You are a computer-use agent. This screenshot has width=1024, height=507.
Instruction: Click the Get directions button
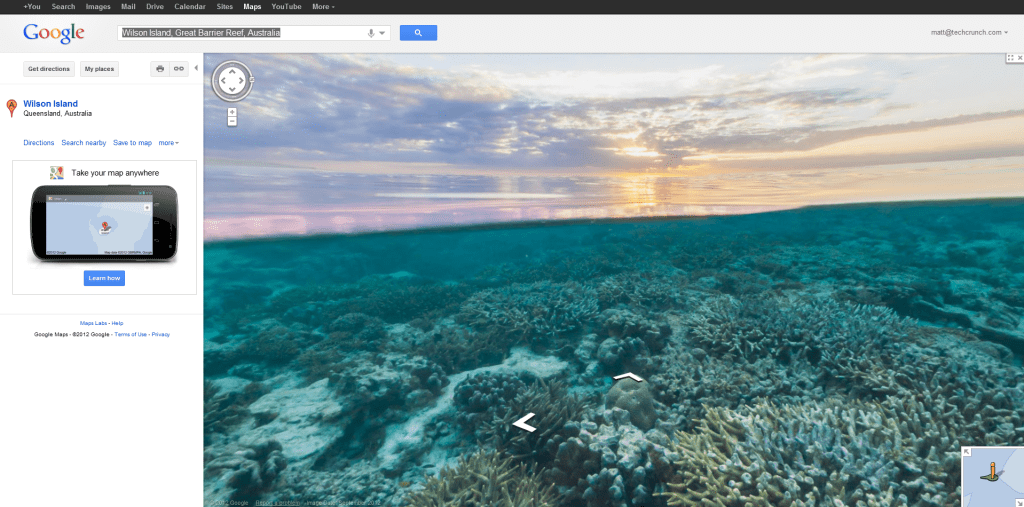49,69
